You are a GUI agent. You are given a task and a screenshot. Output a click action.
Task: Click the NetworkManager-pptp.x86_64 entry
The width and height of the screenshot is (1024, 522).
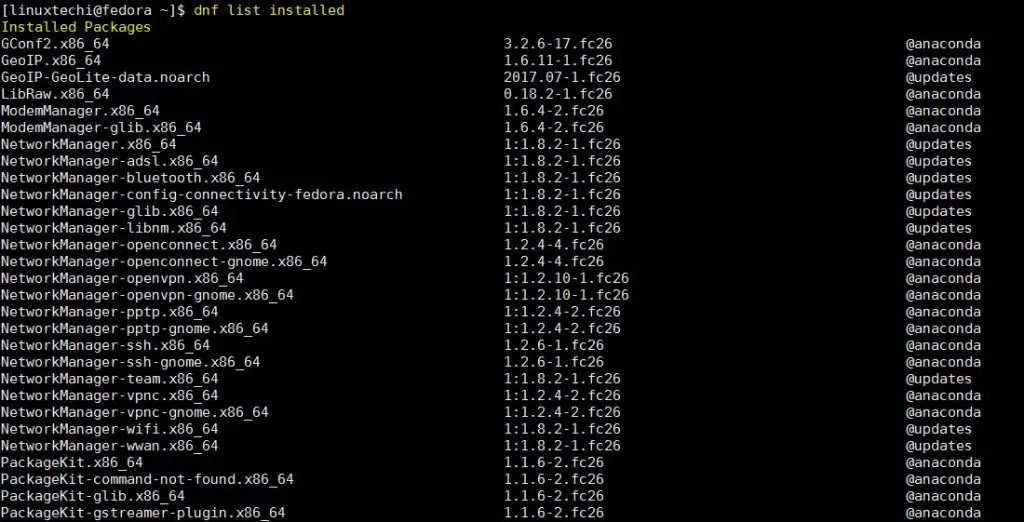pyautogui.click(x=110, y=312)
